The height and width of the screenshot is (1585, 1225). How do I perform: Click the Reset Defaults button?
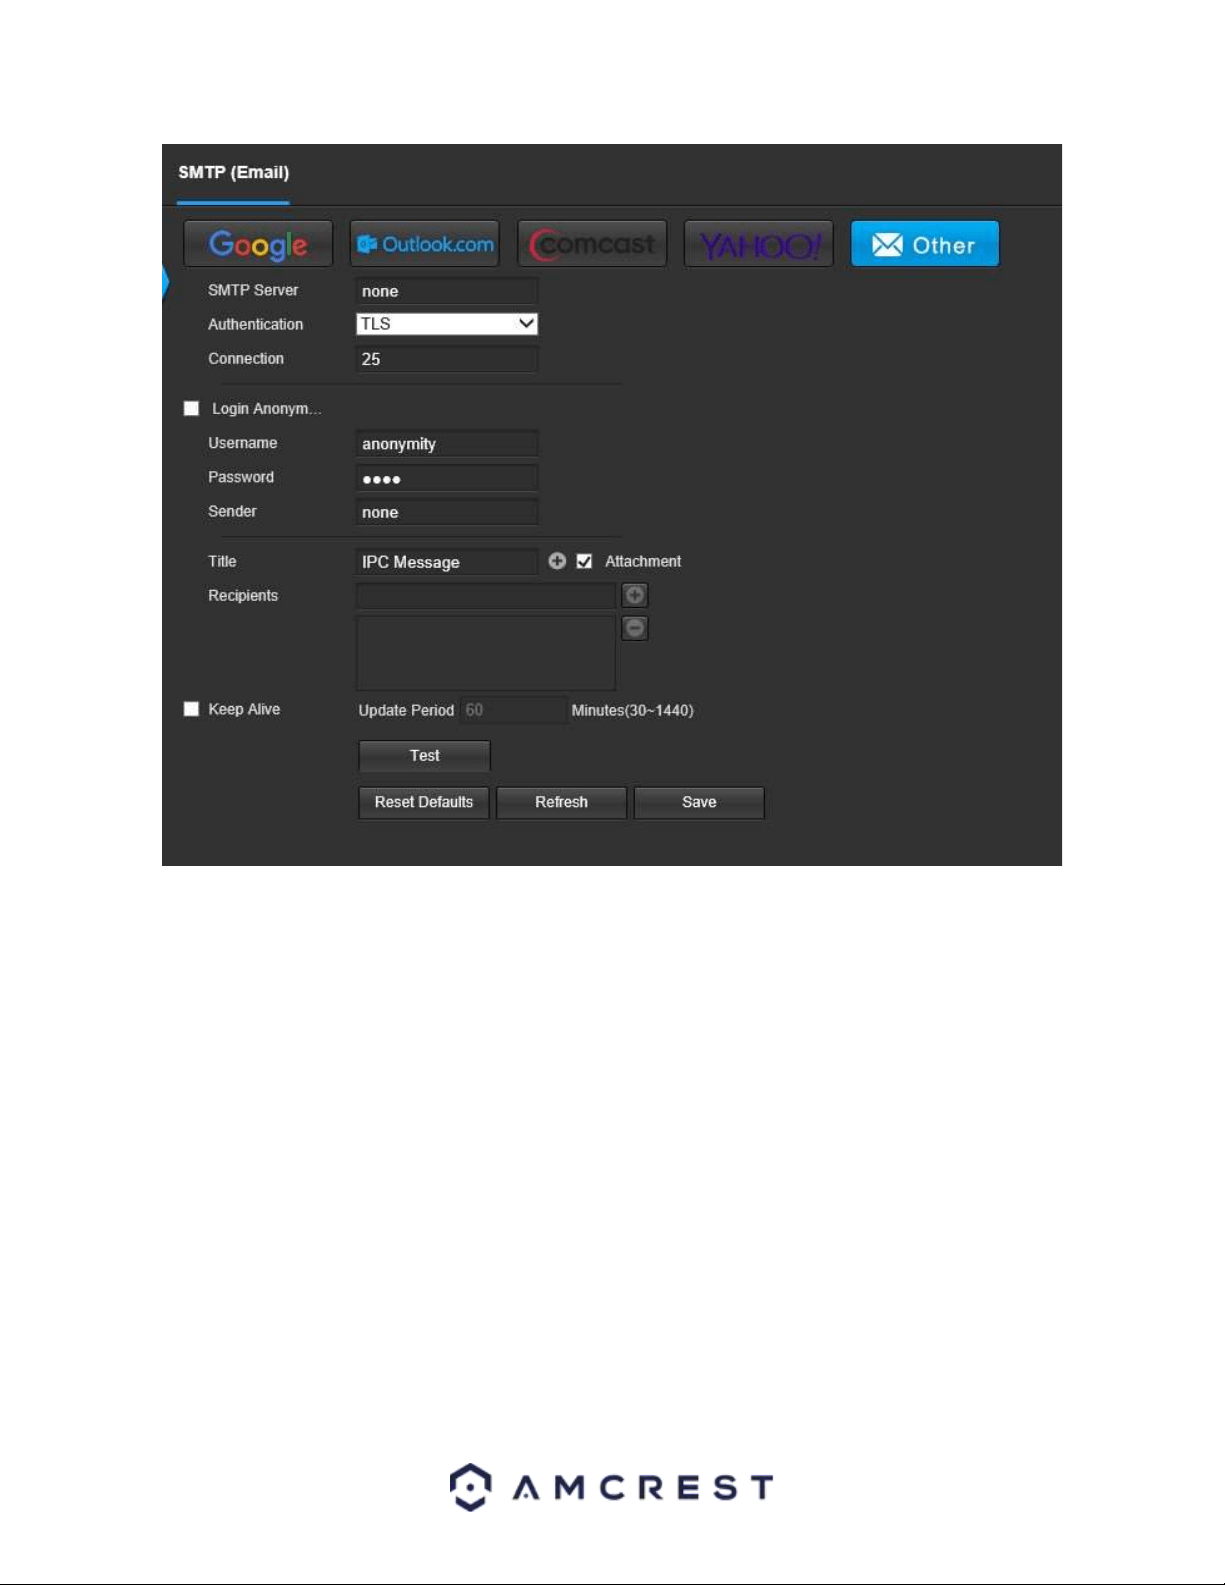[x=424, y=802]
